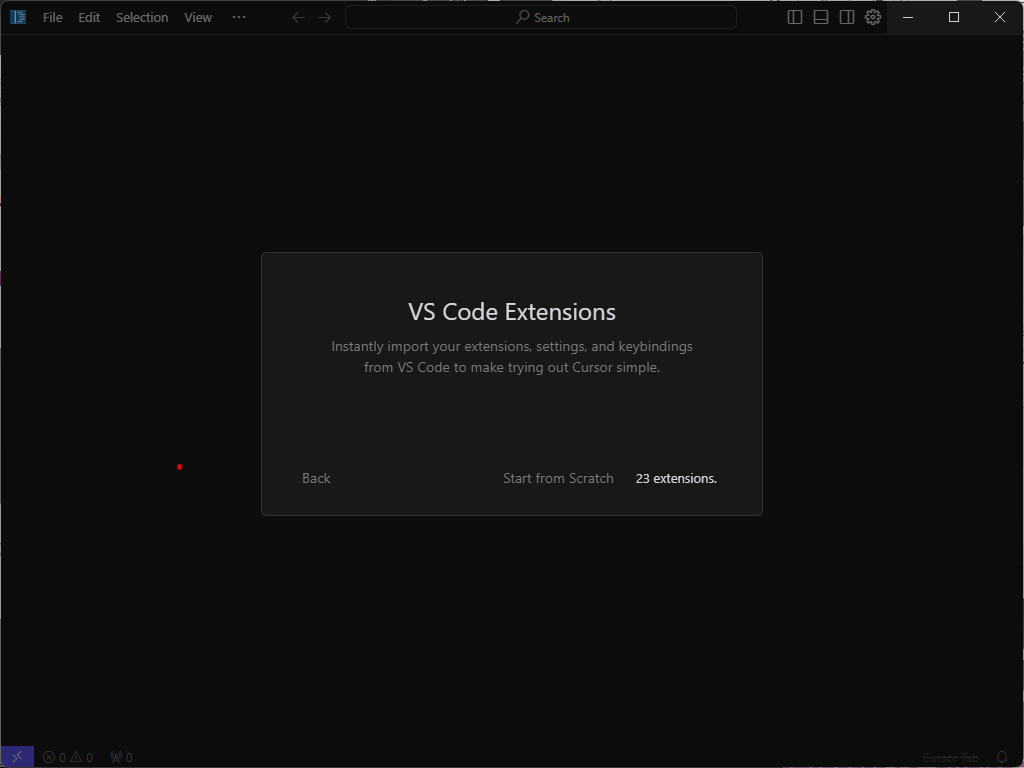Go back with the left arrow
The width and height of the screenshot is (1024, 768).
[x=298, y=18]
